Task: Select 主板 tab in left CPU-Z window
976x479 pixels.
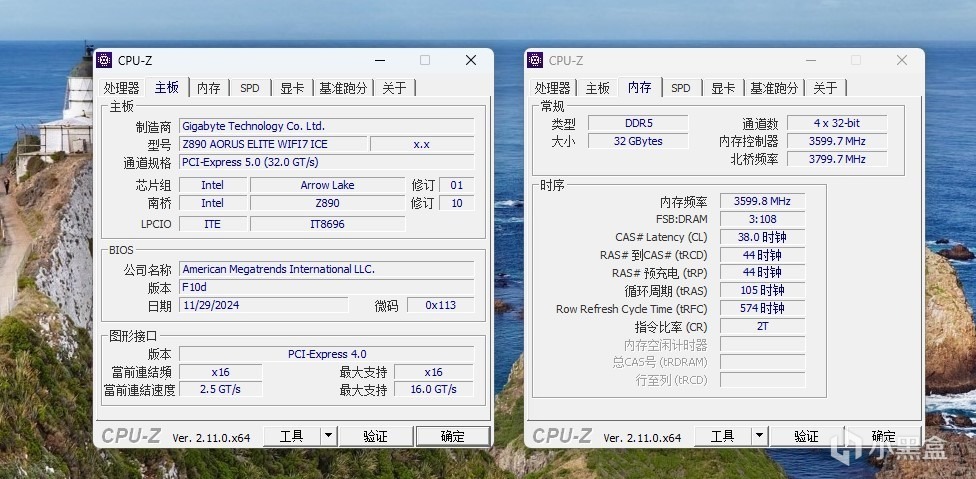Action: 166,88
